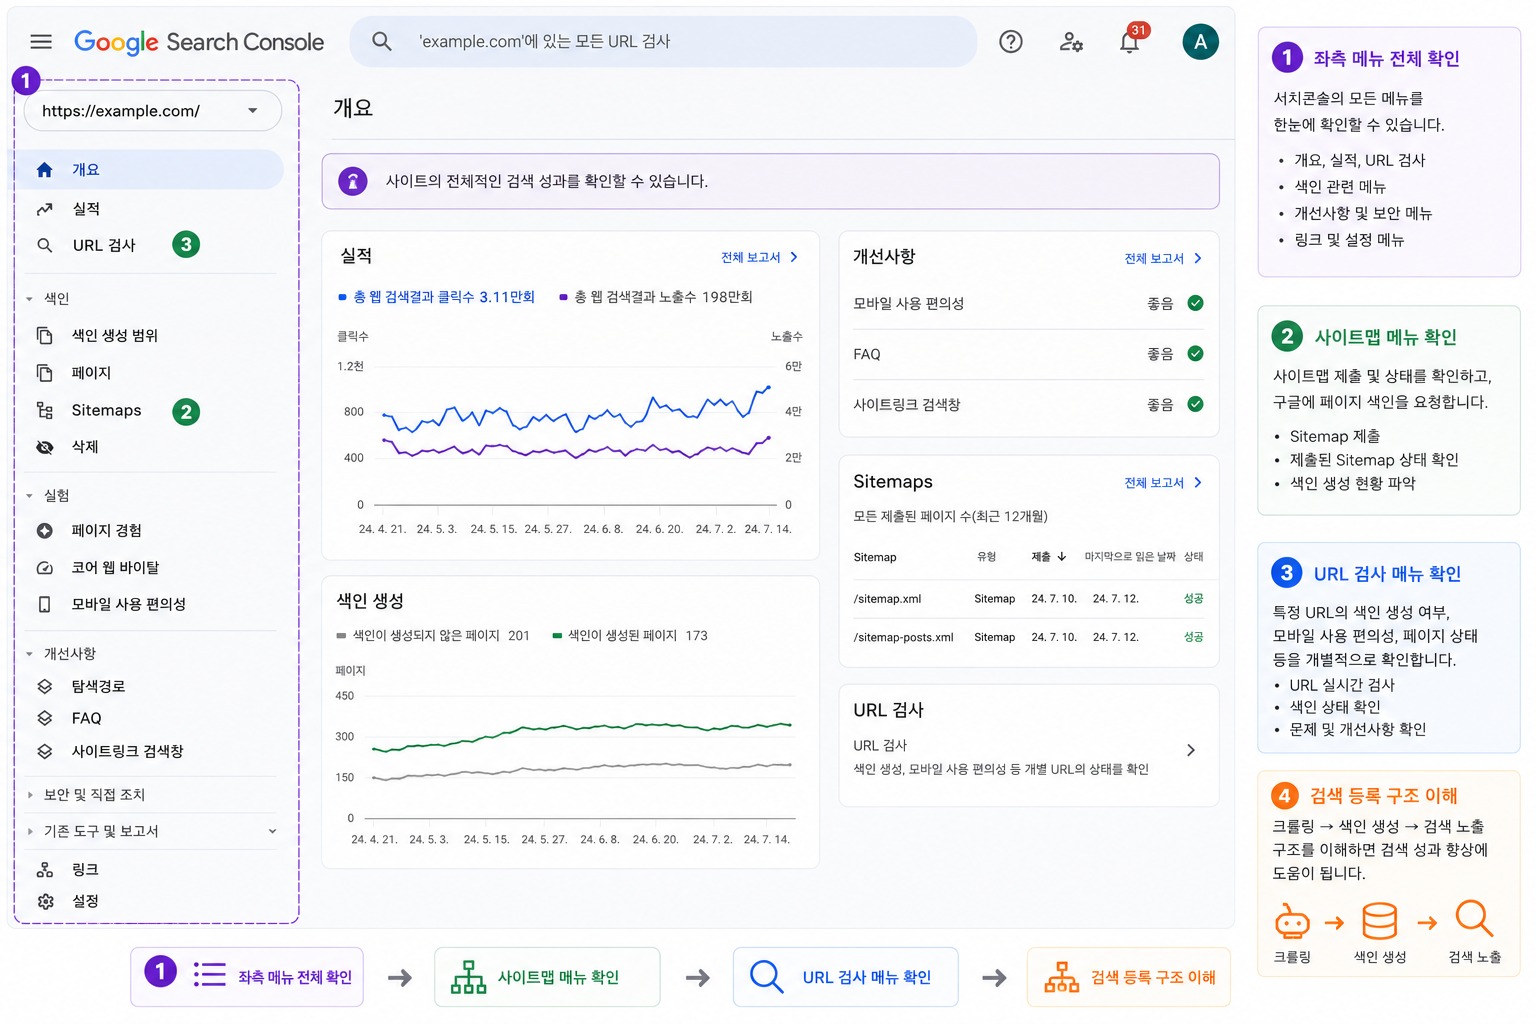Toggle 색인이 생성되지 않은 페이지 201 legend
This screenshot has width=1536, height=1024.
433,636
